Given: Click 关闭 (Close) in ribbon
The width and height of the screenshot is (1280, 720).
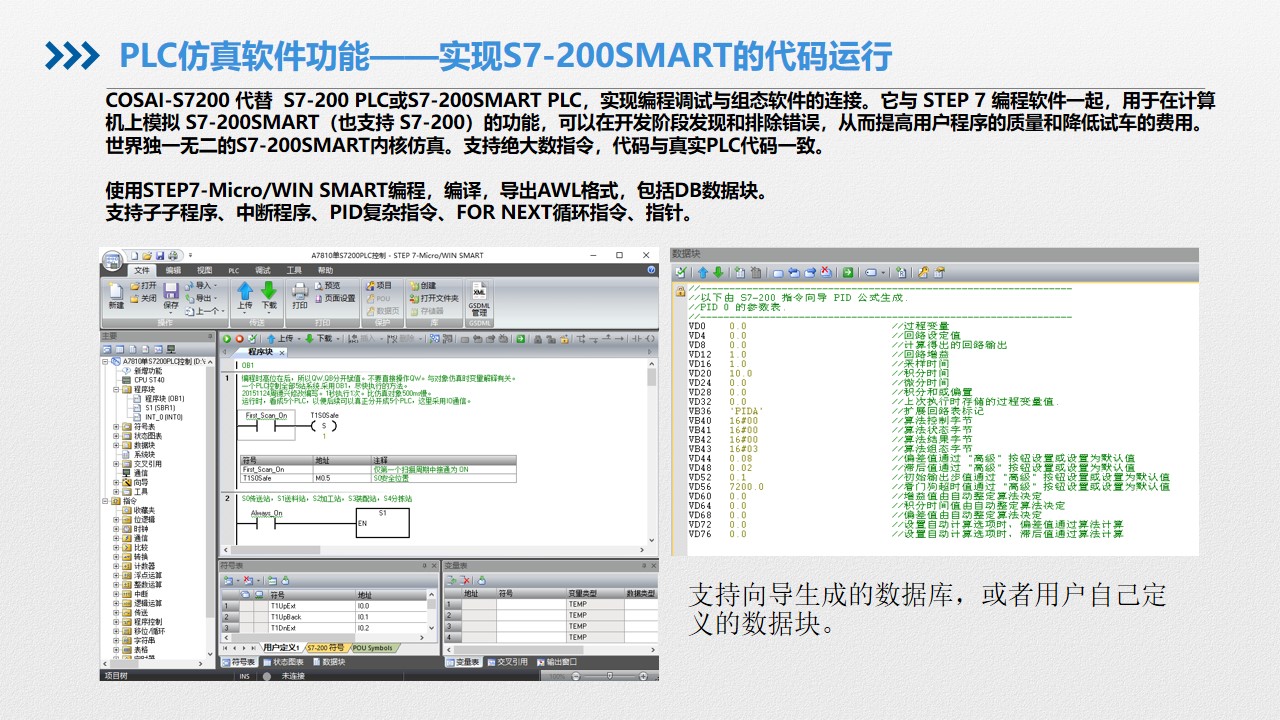Looking at the screenshot, I should 143,298.
